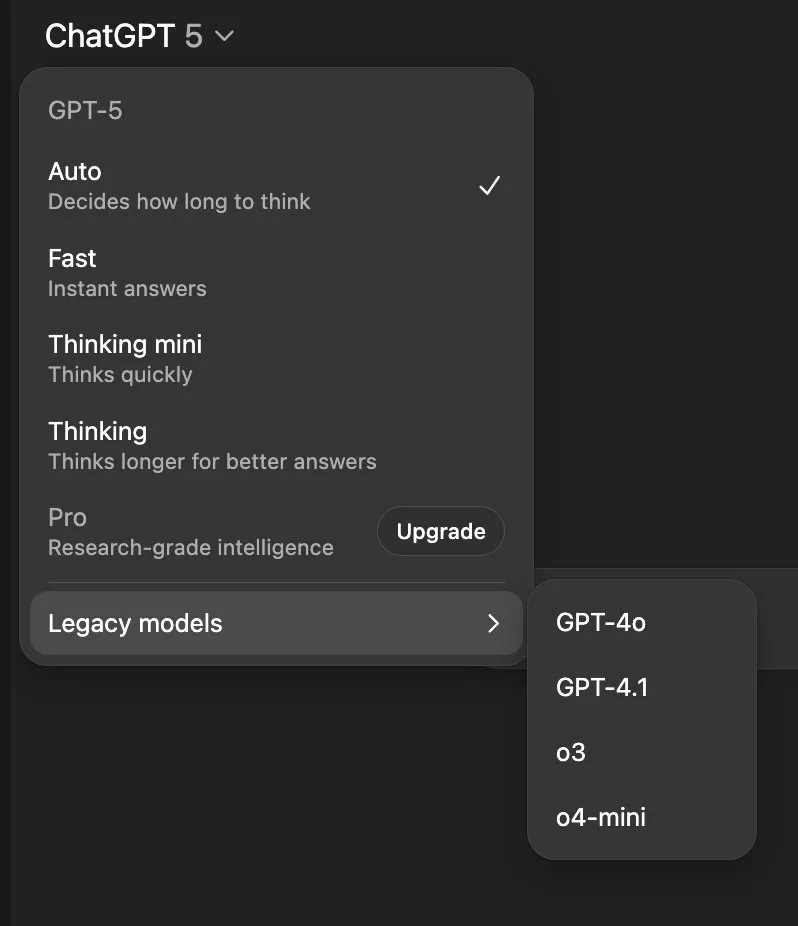
Task: Click the chevron beside ChatGPT 5
Action: pos(224,37)
